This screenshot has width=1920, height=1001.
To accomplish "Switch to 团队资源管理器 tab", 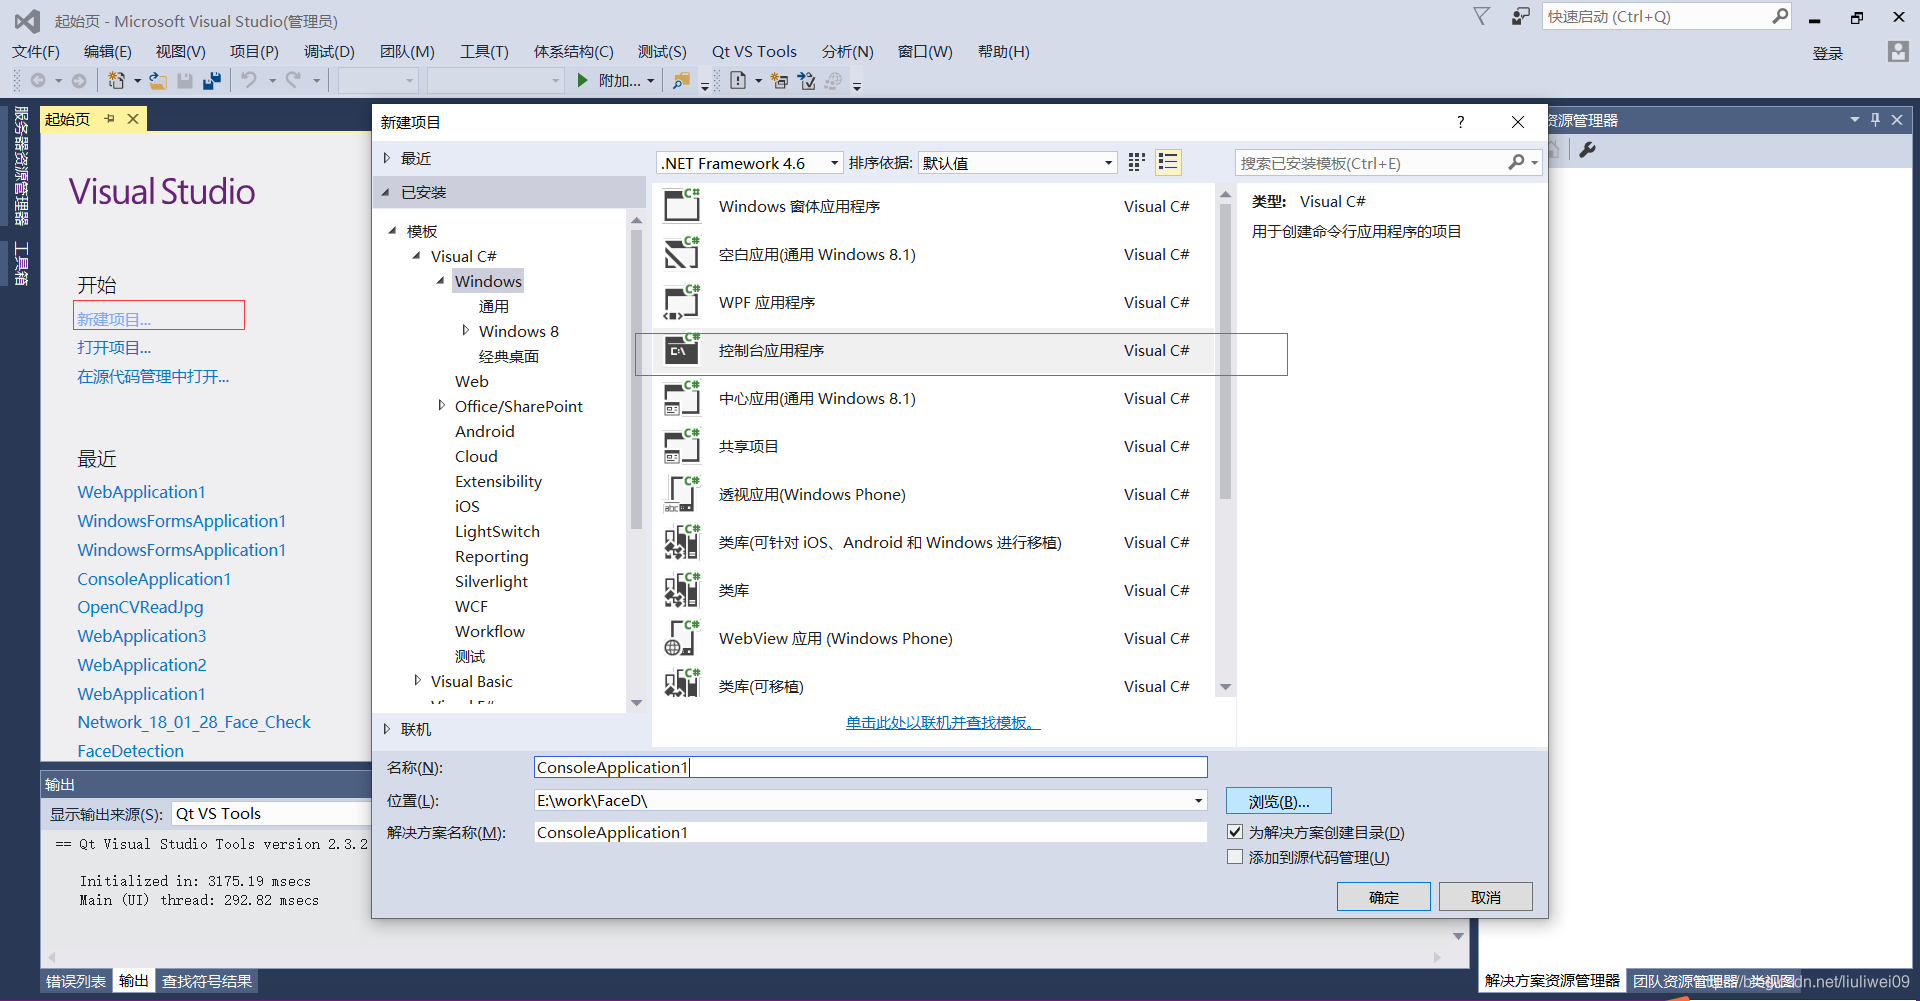I will pos(1686,981).
